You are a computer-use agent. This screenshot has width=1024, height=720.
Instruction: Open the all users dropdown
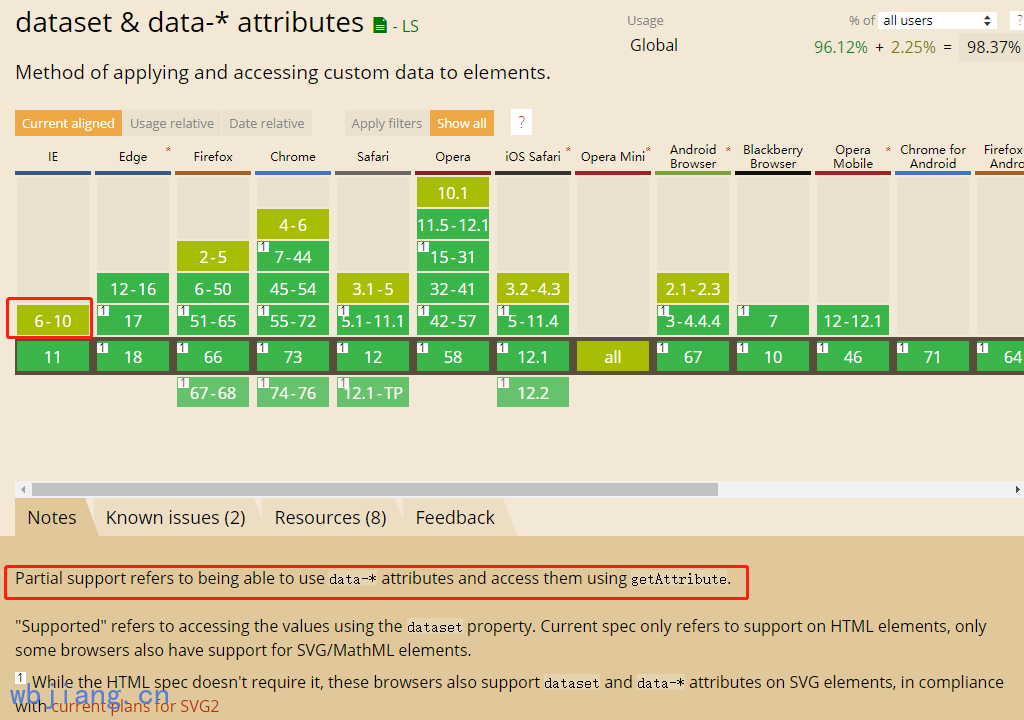[x=936, y=21]
